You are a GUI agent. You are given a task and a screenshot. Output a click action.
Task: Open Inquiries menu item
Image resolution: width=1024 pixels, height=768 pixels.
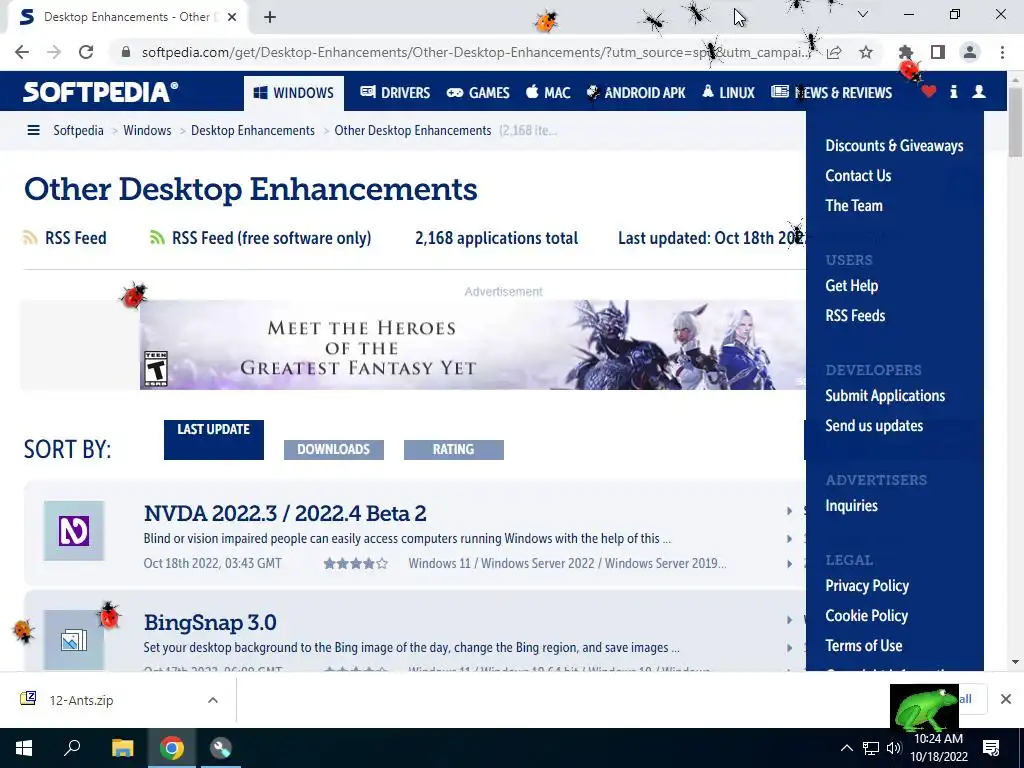(851, 506)
